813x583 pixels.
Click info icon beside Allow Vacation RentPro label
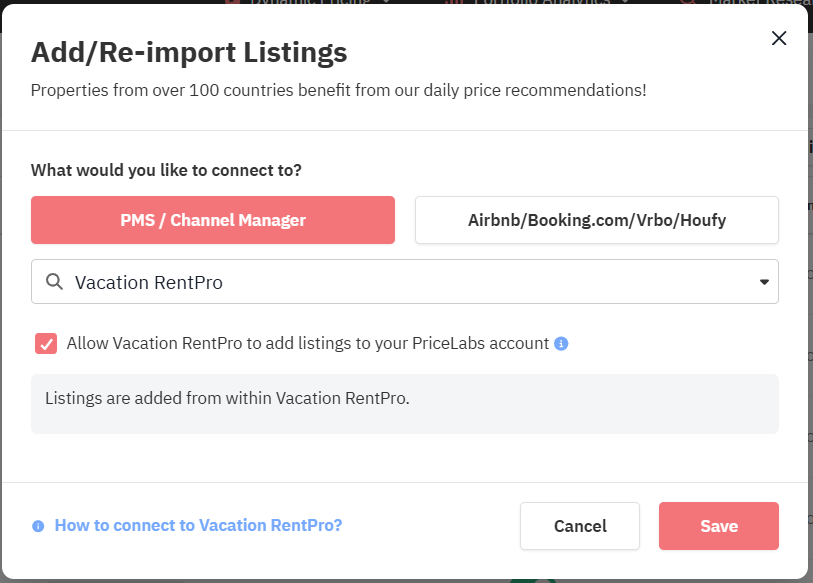(x=561, y=344)
